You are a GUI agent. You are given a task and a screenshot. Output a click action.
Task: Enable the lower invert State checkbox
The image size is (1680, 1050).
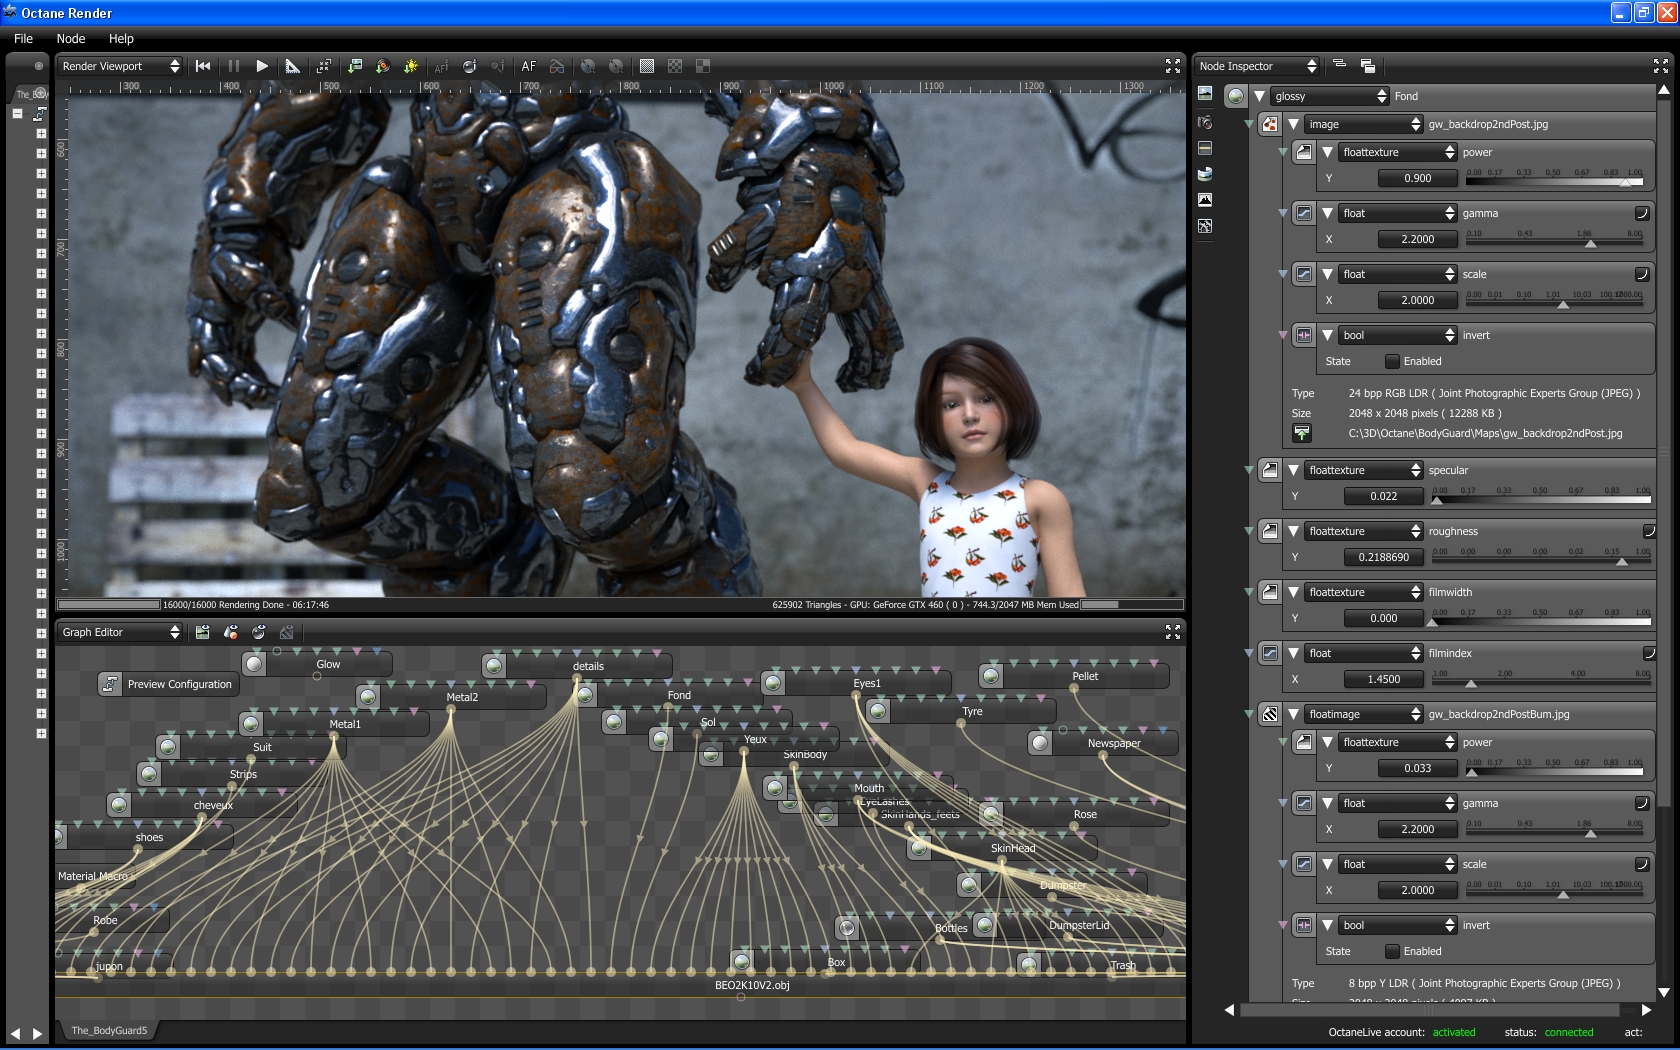point(1392,951)
